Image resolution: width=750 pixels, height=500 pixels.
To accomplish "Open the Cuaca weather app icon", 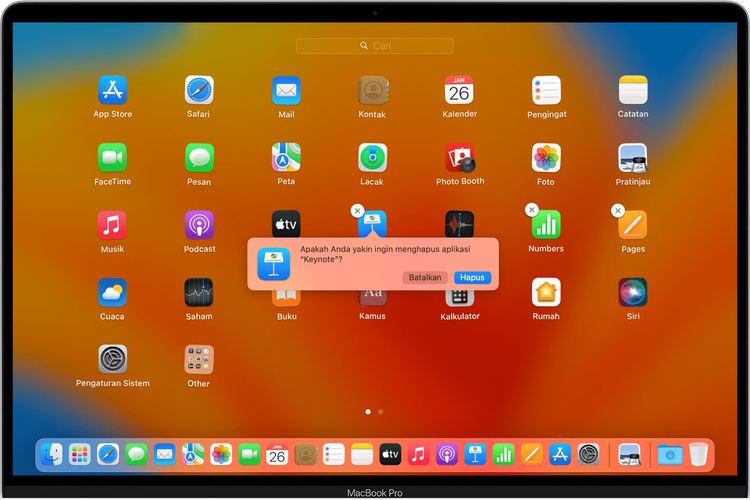I will [x=112, y=293].
